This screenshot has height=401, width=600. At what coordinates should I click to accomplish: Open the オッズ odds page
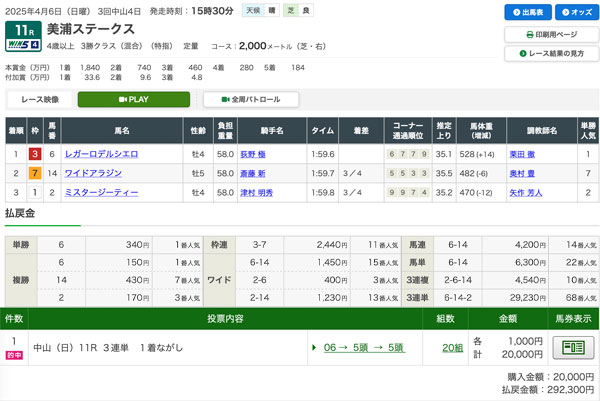tap(571, 13)
